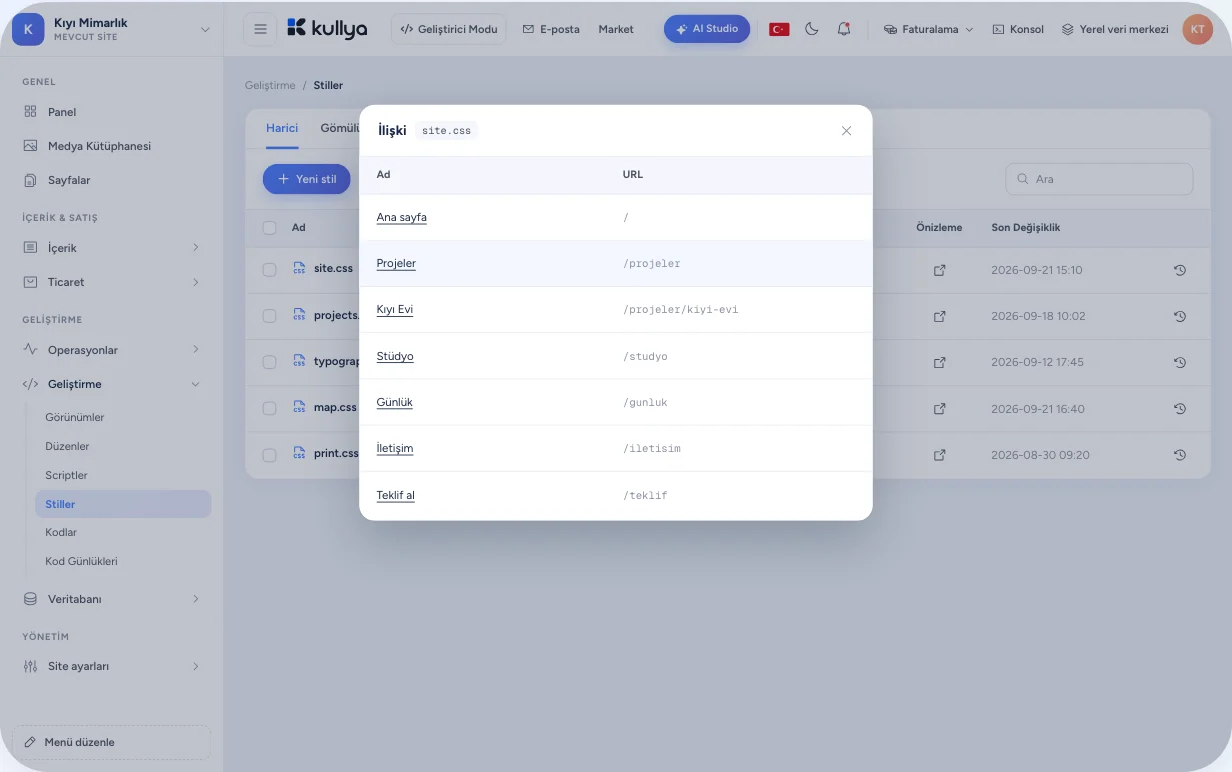Expand Site ayarları in sidebar

pos(112,666)
